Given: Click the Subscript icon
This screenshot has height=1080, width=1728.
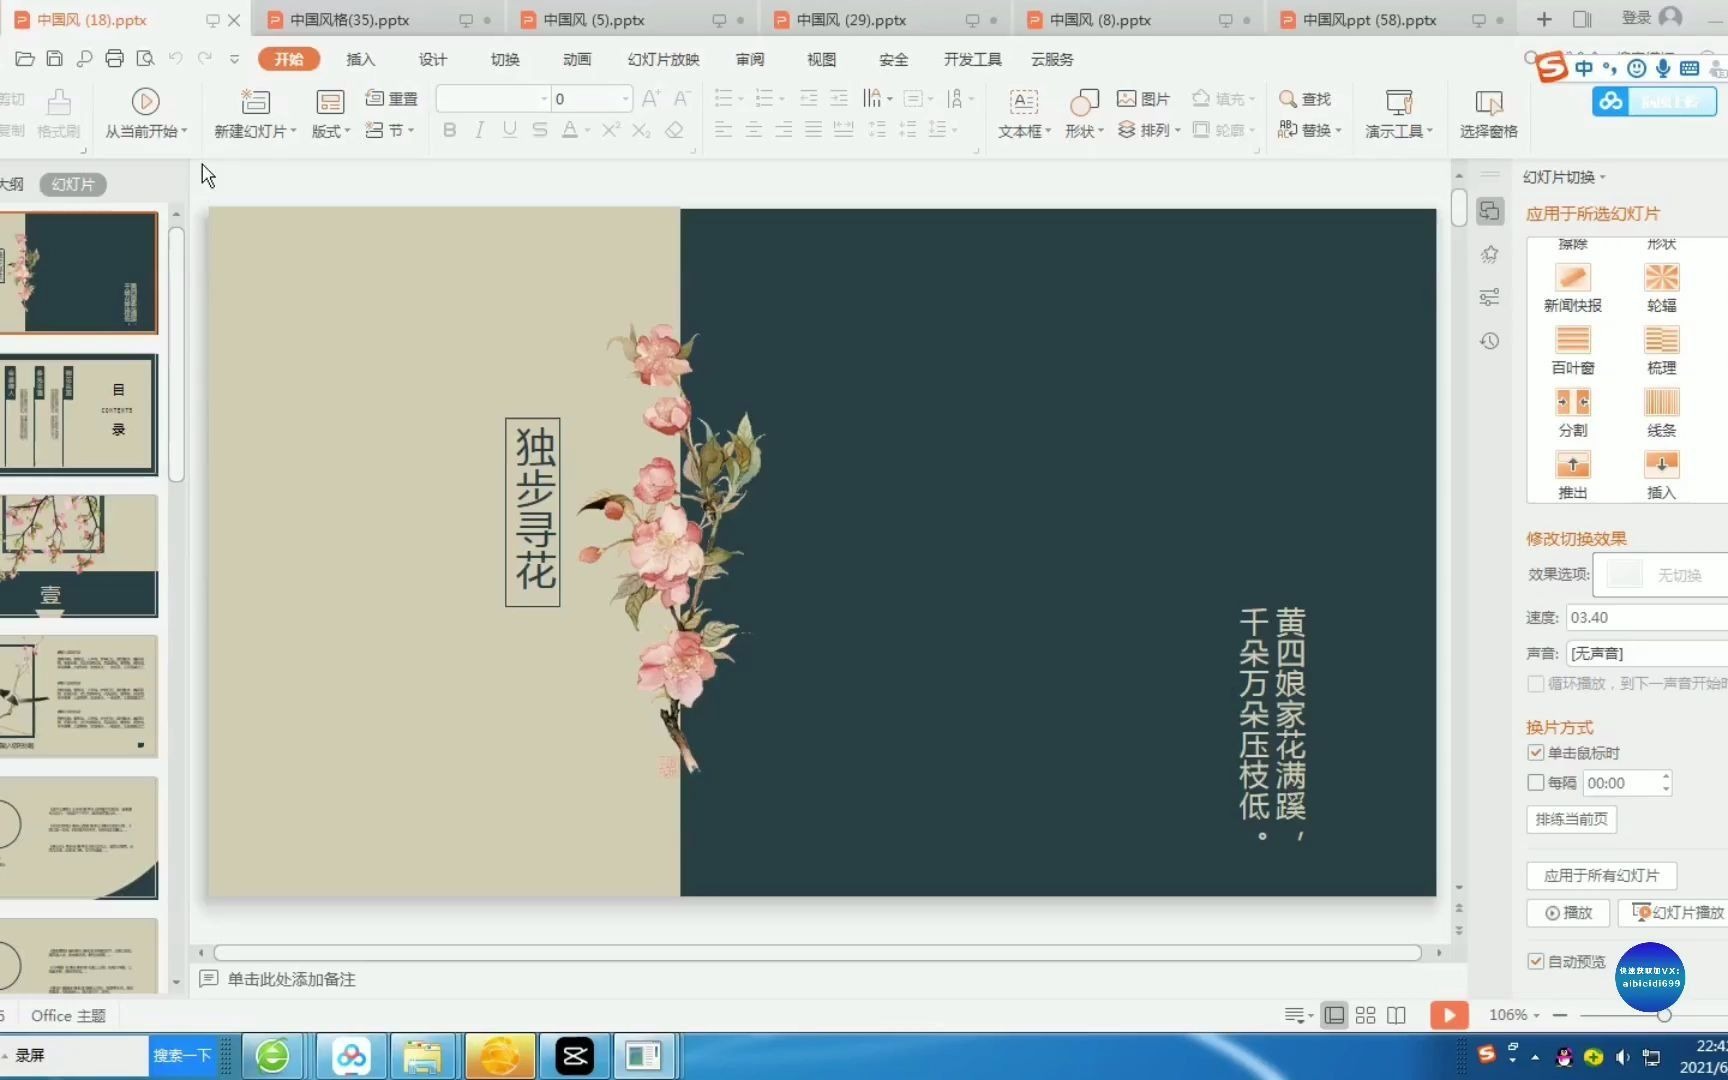Looking at the screenshot, I should 642,130.
